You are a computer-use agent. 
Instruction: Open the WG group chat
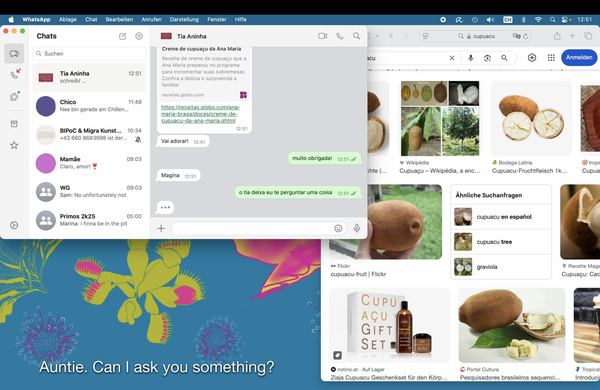[89, 191]
